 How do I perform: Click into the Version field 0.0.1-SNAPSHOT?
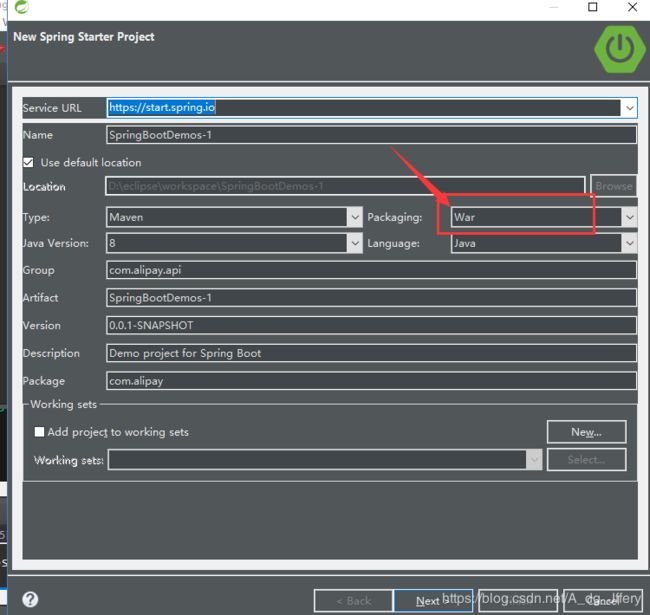point(371,325)
